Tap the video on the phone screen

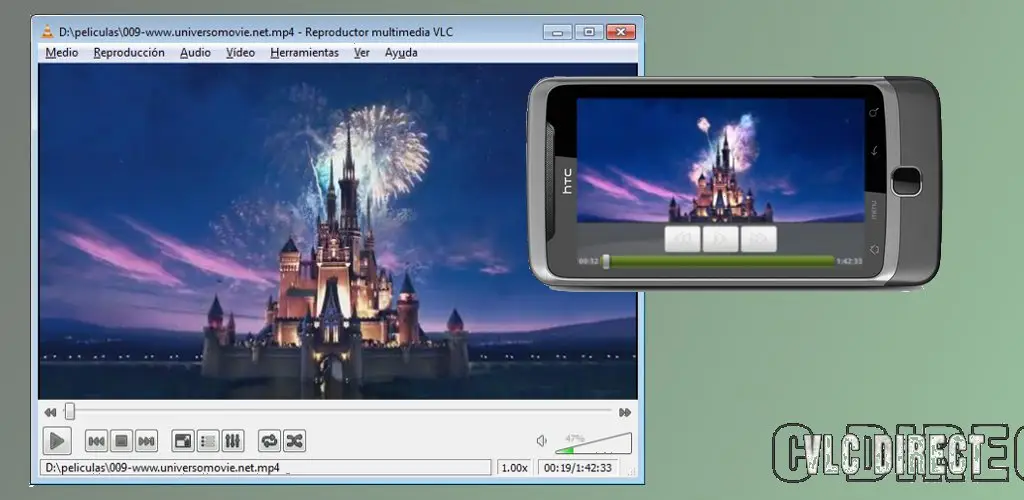point(720,161)
